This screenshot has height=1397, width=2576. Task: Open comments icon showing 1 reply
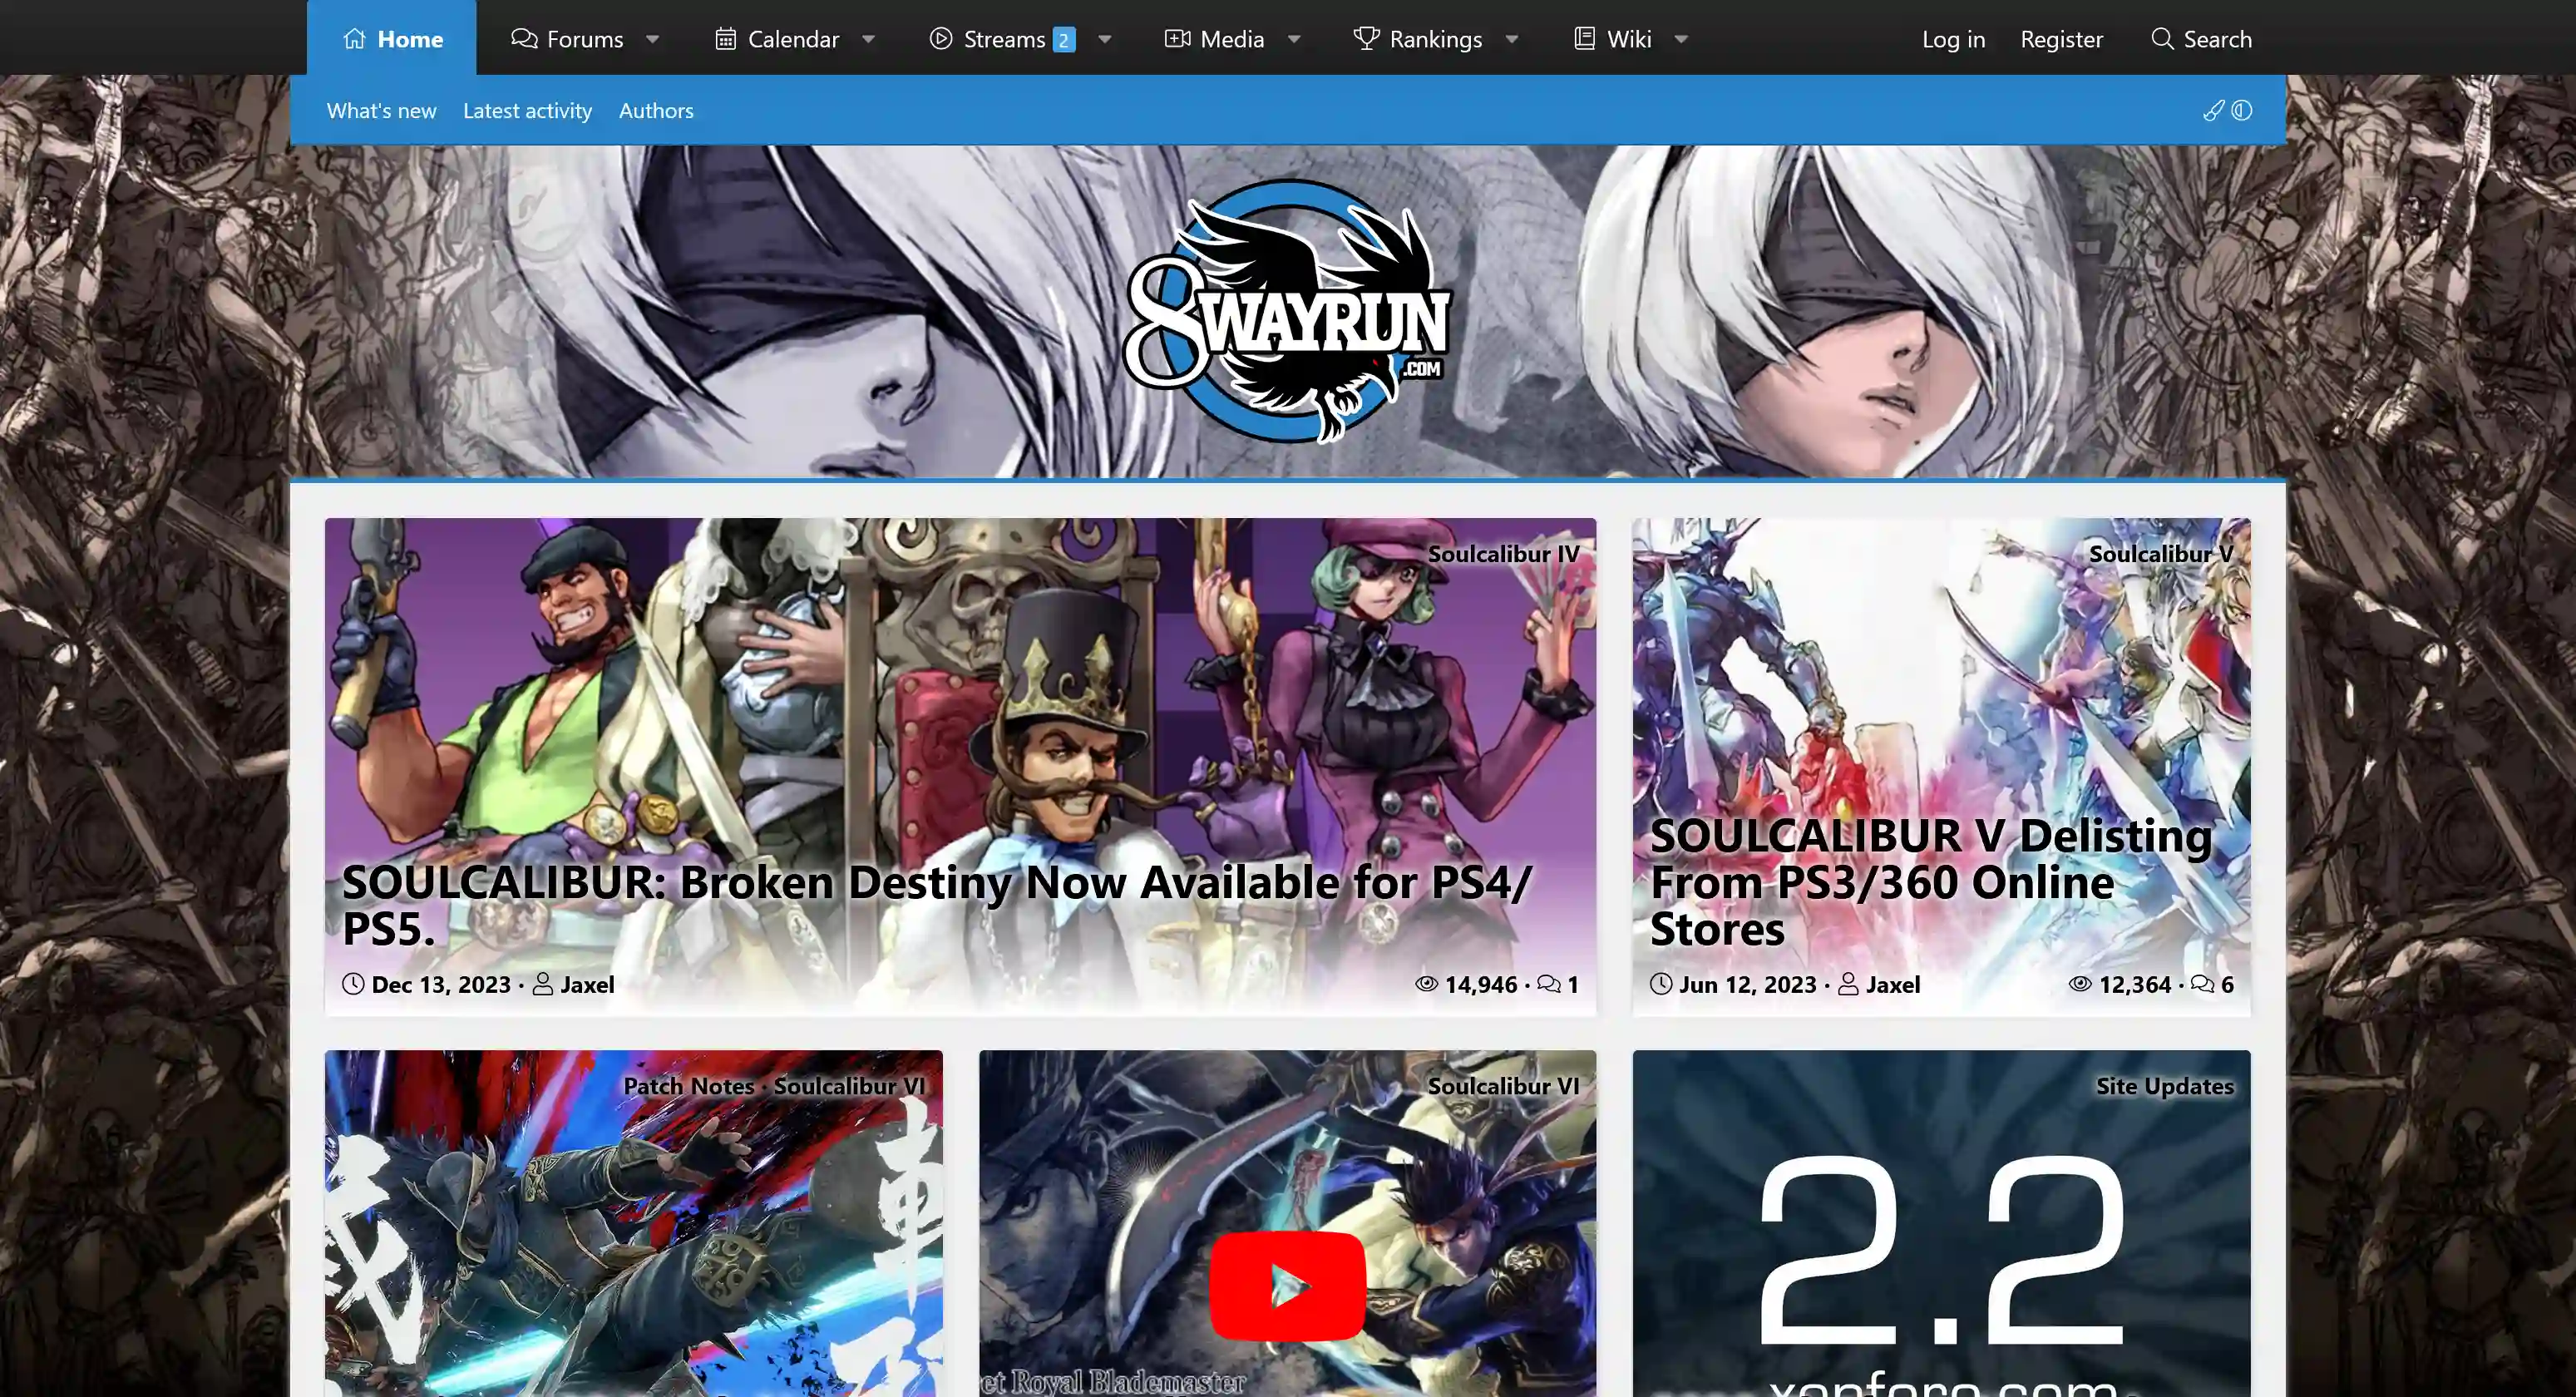[x=1558, y=984]
